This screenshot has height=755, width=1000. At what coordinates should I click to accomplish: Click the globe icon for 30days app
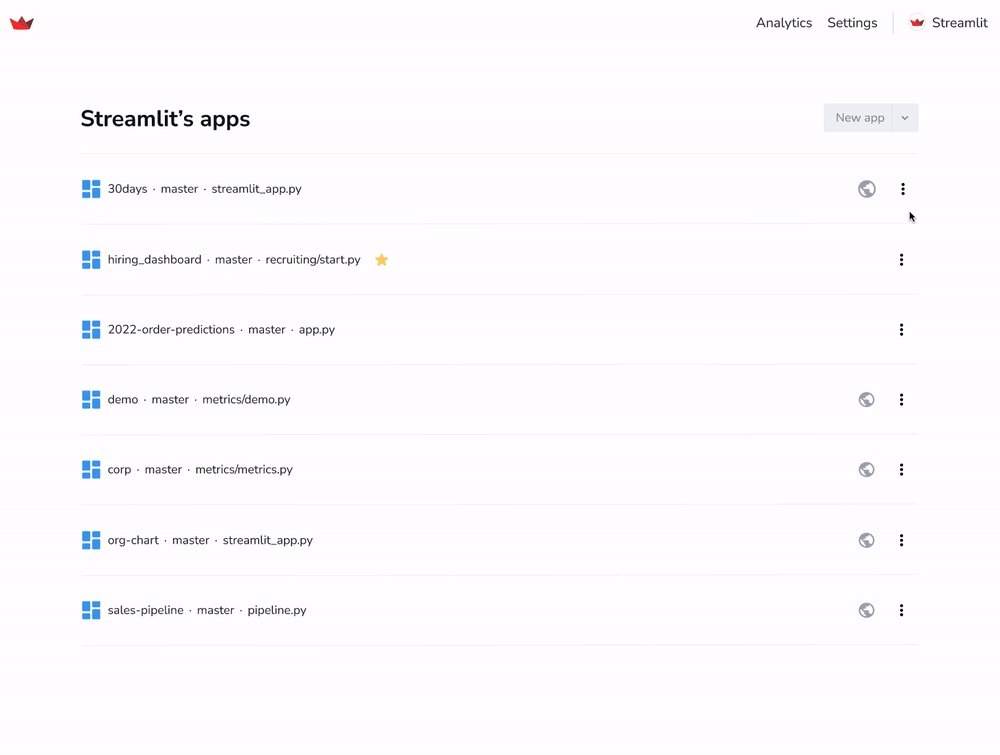867,189
